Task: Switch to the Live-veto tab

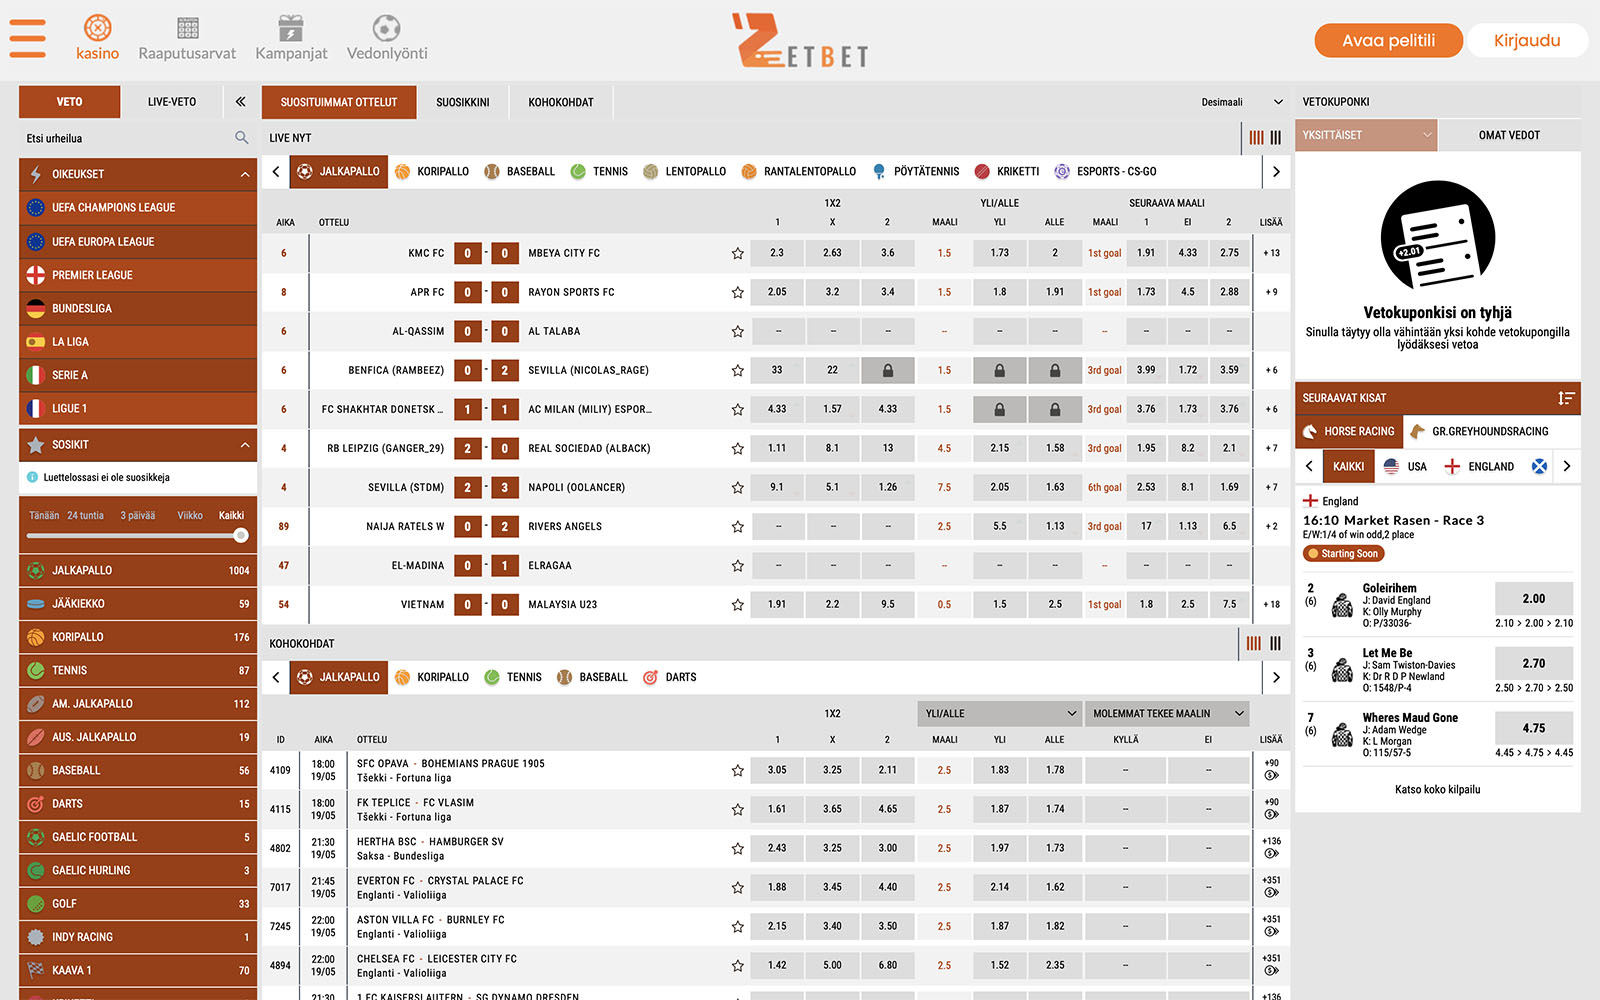Action: click(x=172, y=102)
